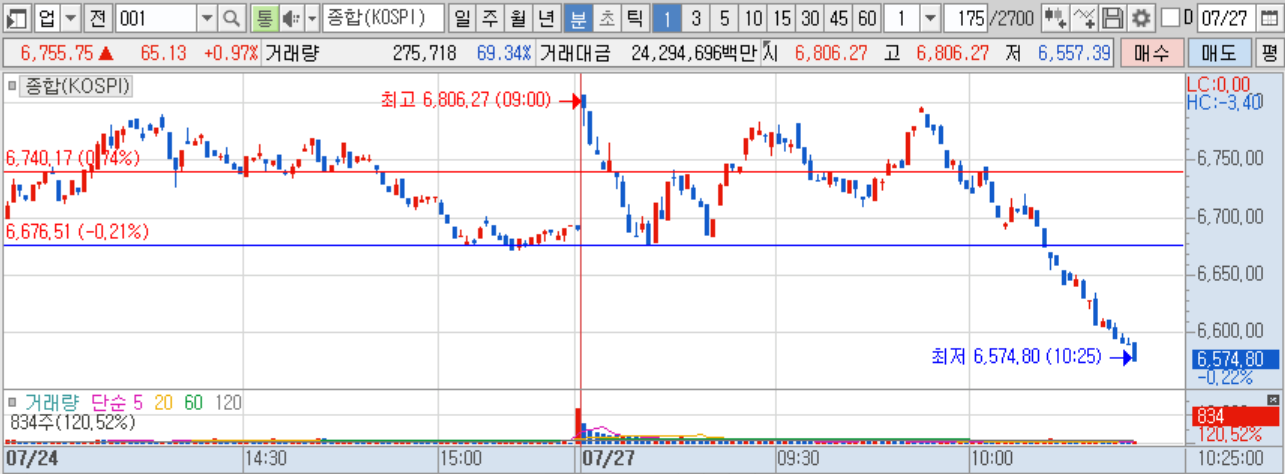Viewport: 1285px width, 474px height.
Task: Open the custom interval dropdown showing 1
Action: coord(930,17)
